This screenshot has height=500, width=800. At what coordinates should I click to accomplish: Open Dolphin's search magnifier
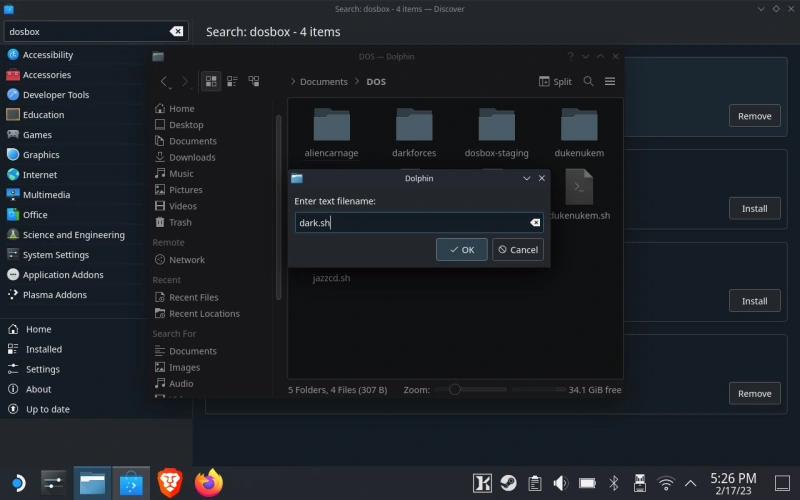(588, 82)
